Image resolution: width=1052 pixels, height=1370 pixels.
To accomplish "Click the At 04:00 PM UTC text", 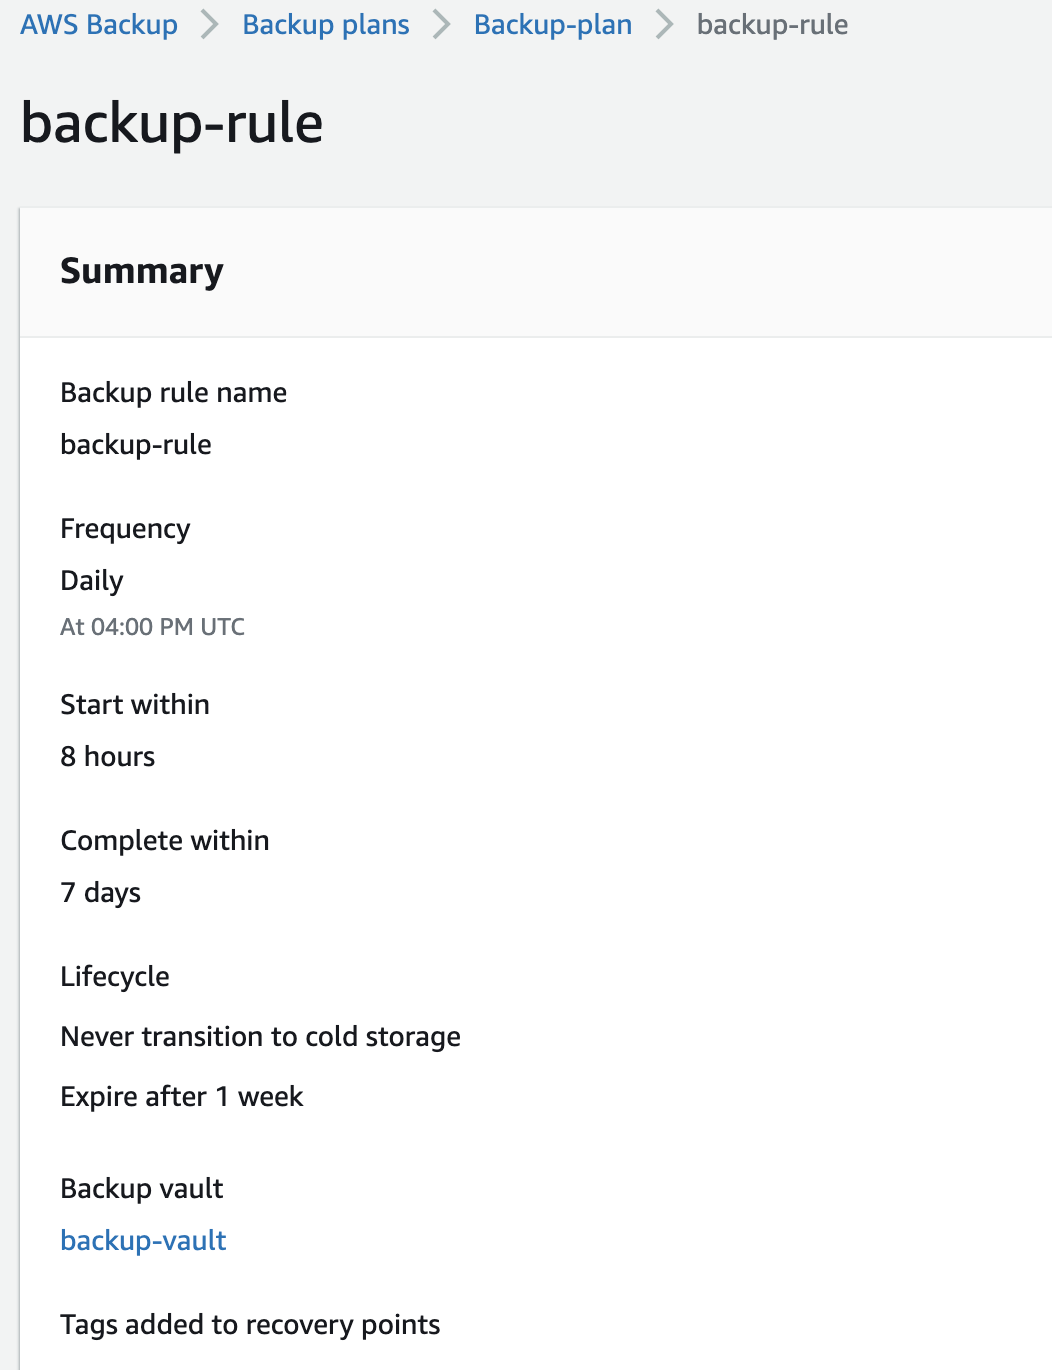I will point(152,627).
